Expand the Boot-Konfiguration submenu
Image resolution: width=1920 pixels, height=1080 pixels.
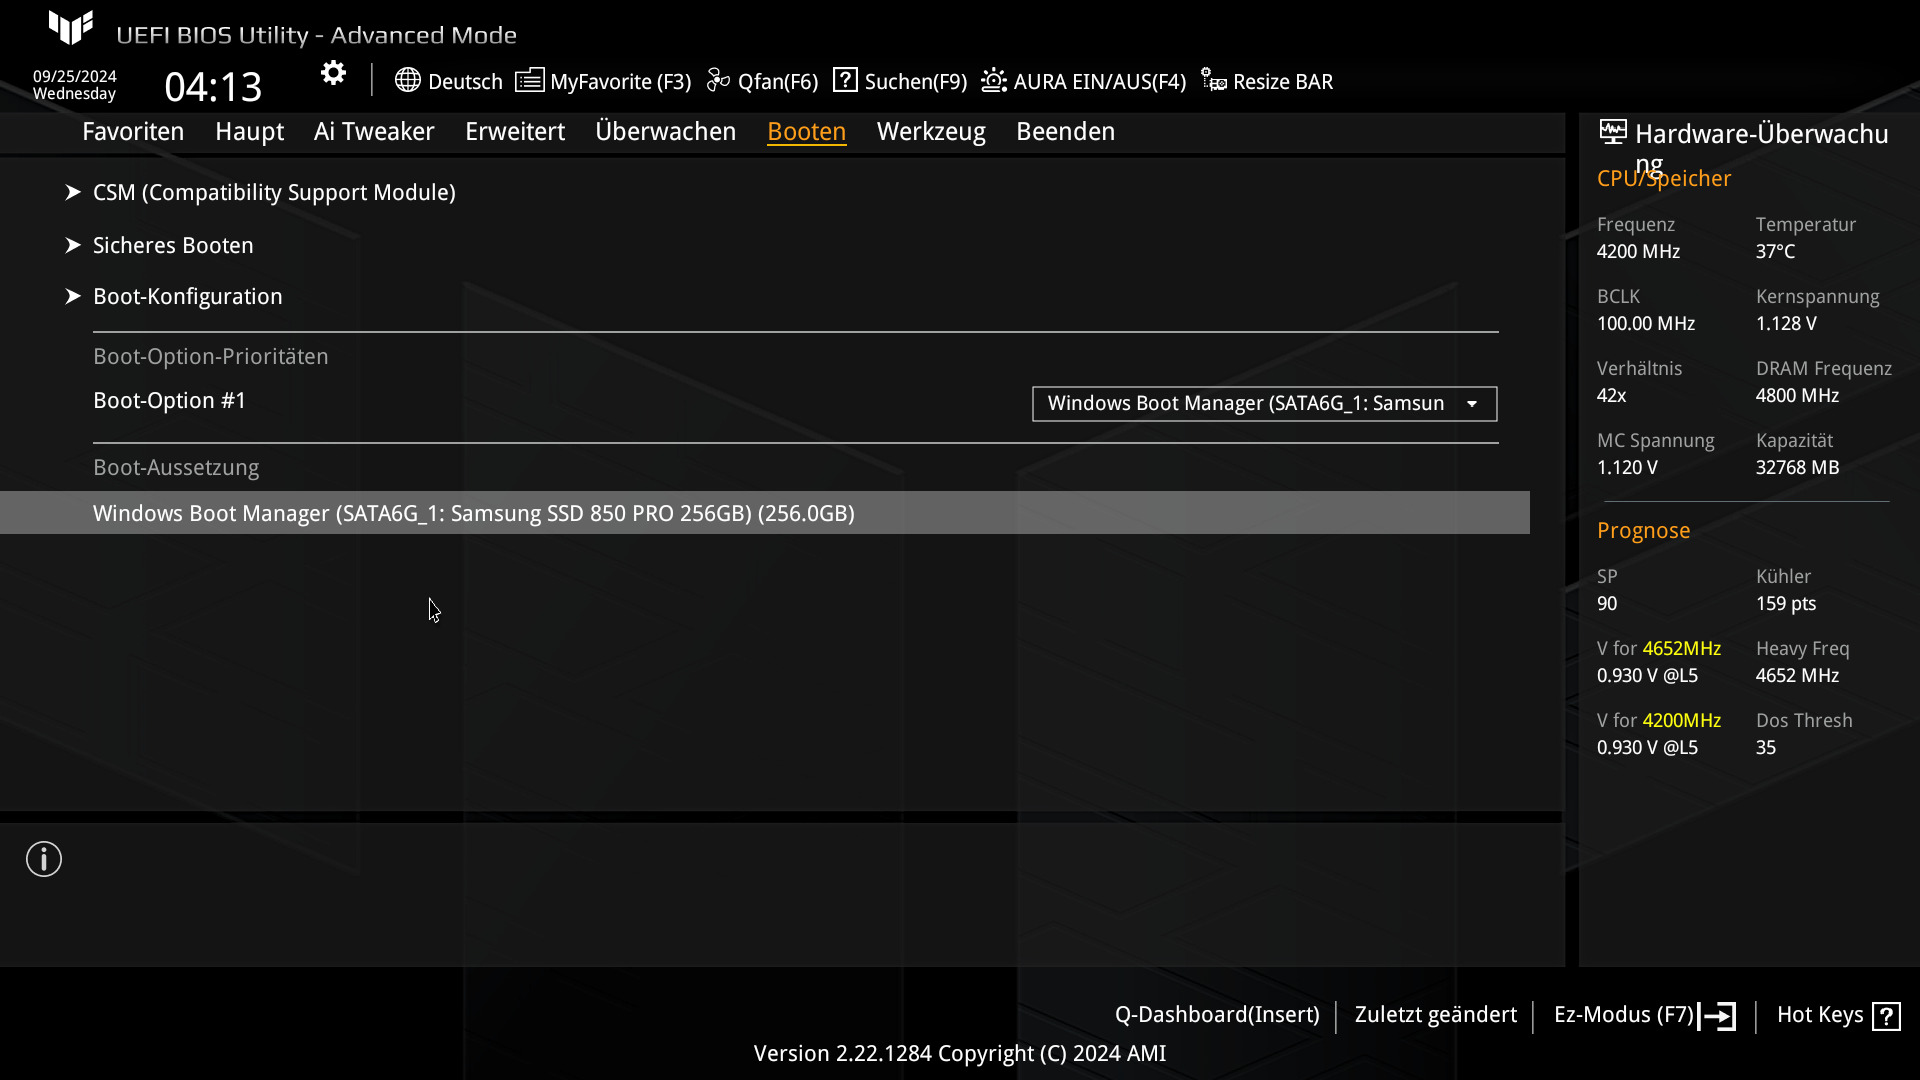click(187, 296)
